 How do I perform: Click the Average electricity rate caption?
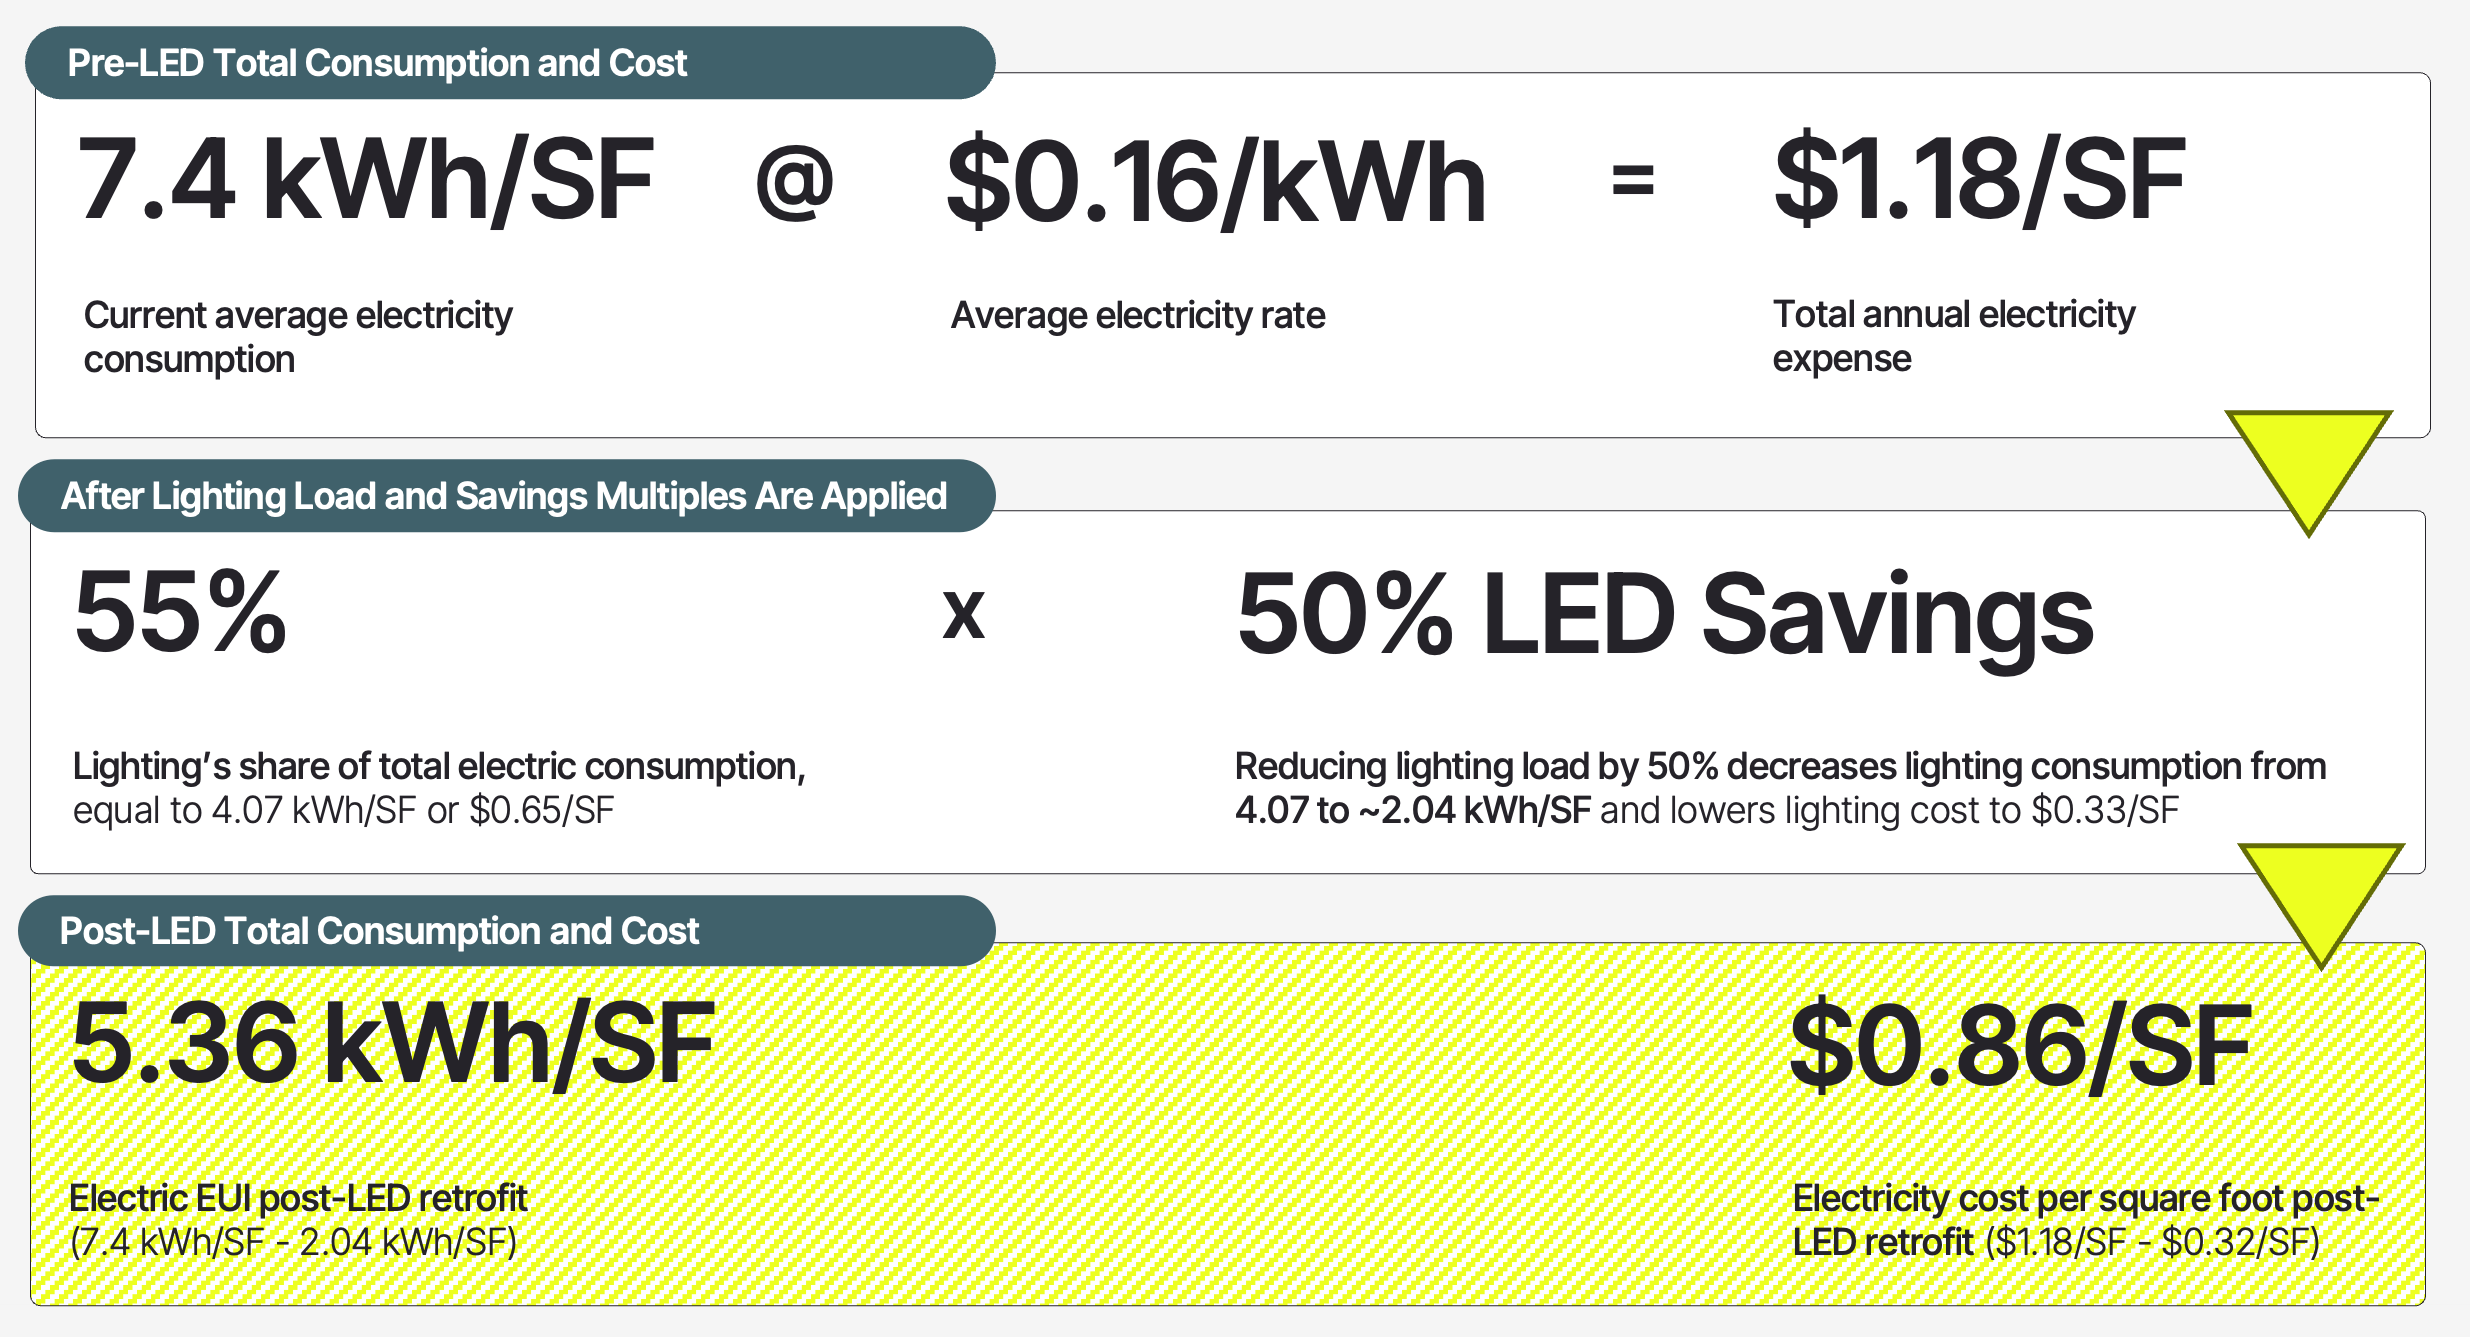click(1138, 316)
